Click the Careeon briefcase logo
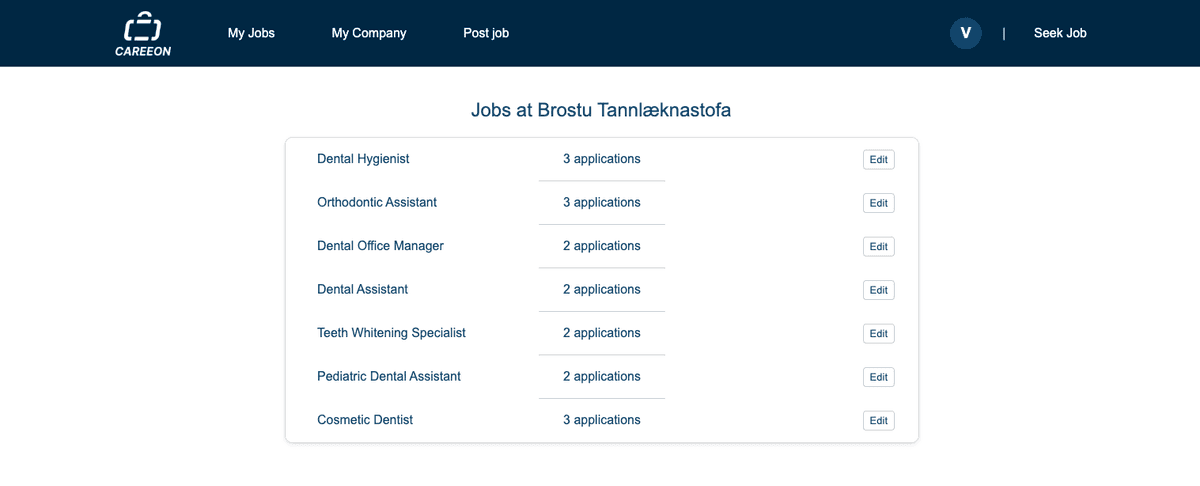Viewport: 1200px width, 486px height. tap(143, 33)
